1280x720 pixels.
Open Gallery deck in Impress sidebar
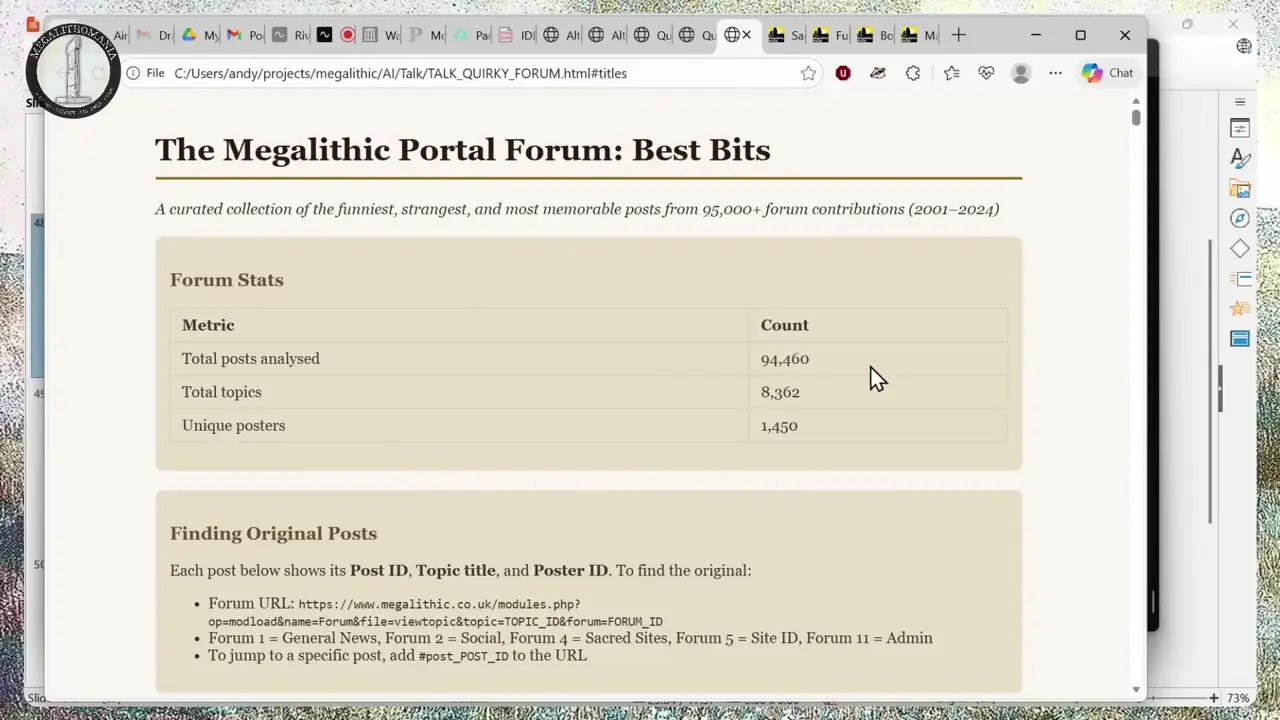click(1240, 188)
